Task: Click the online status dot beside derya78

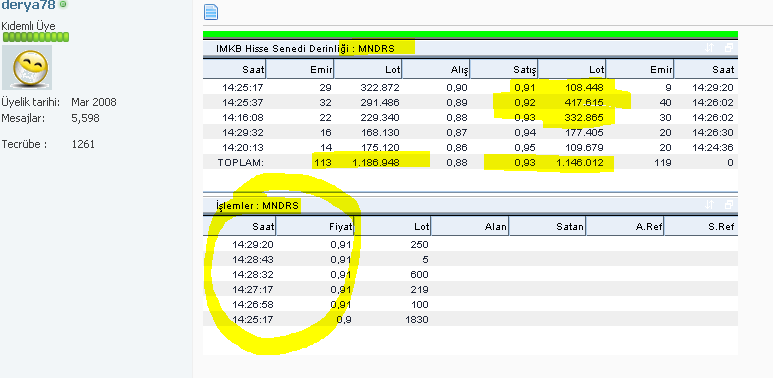Action: pos(63,4)
